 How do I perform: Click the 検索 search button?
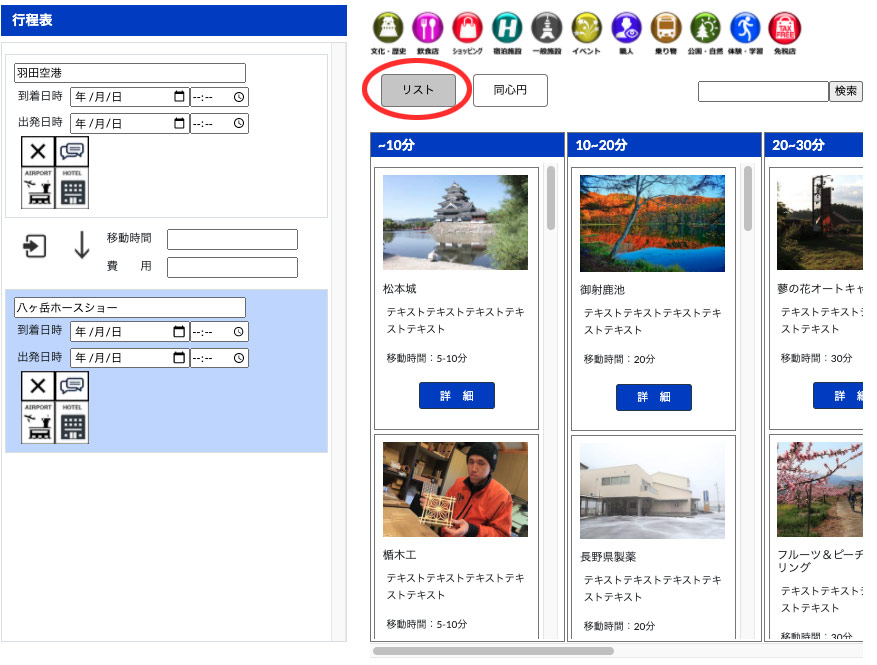click(845, 91)
